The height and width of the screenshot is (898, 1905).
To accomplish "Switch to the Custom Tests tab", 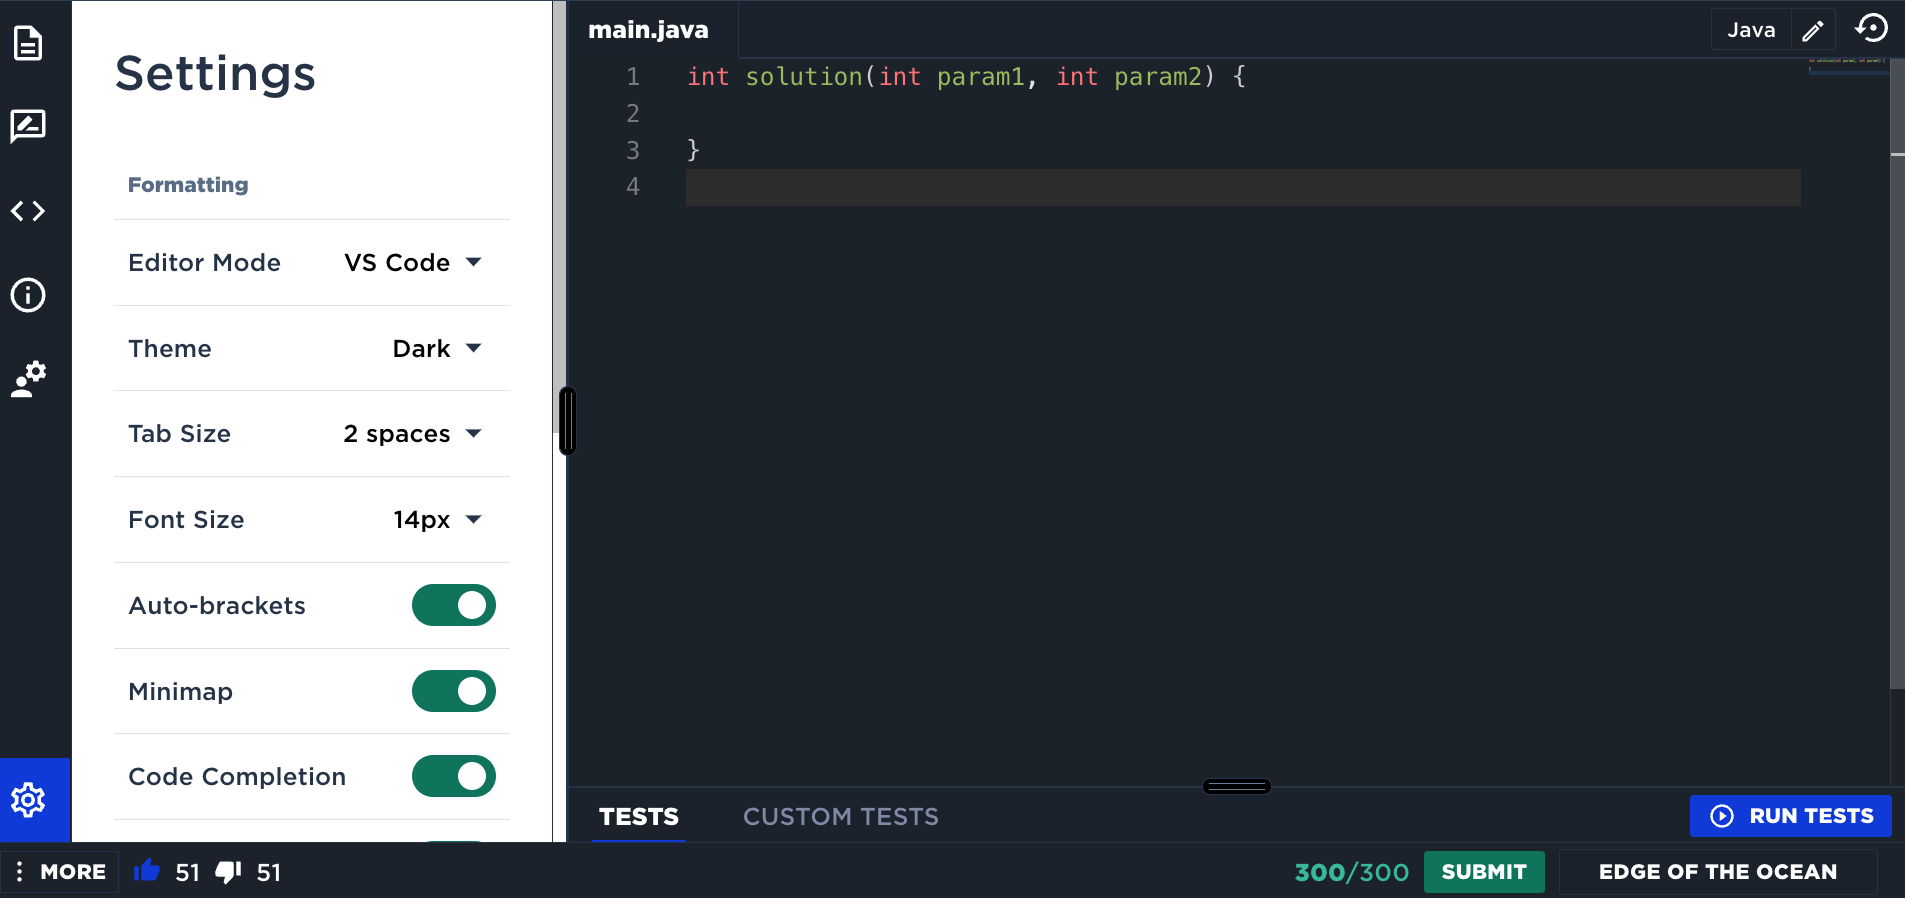I will click(840, 817).
